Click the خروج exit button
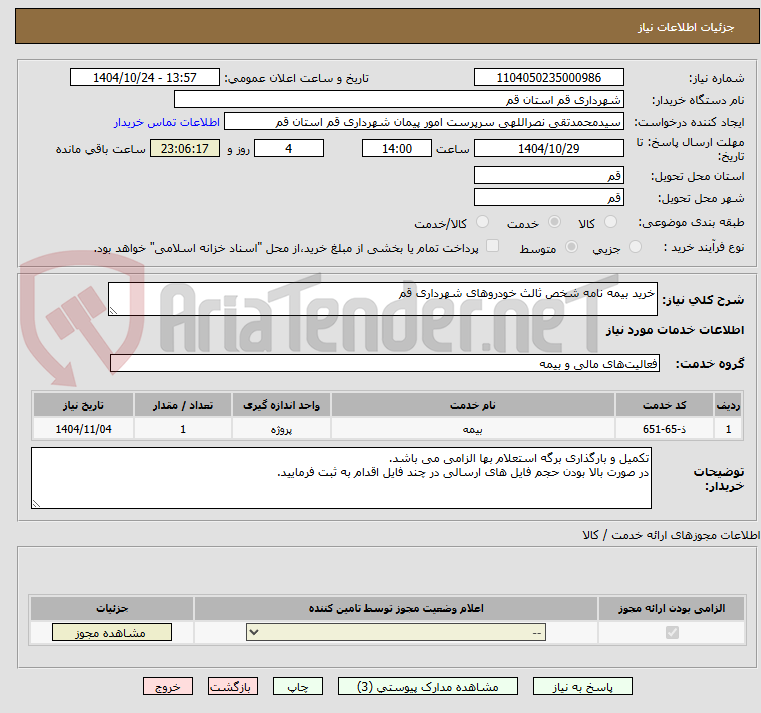This screenshot has width=761, height=713. [168, 687]
